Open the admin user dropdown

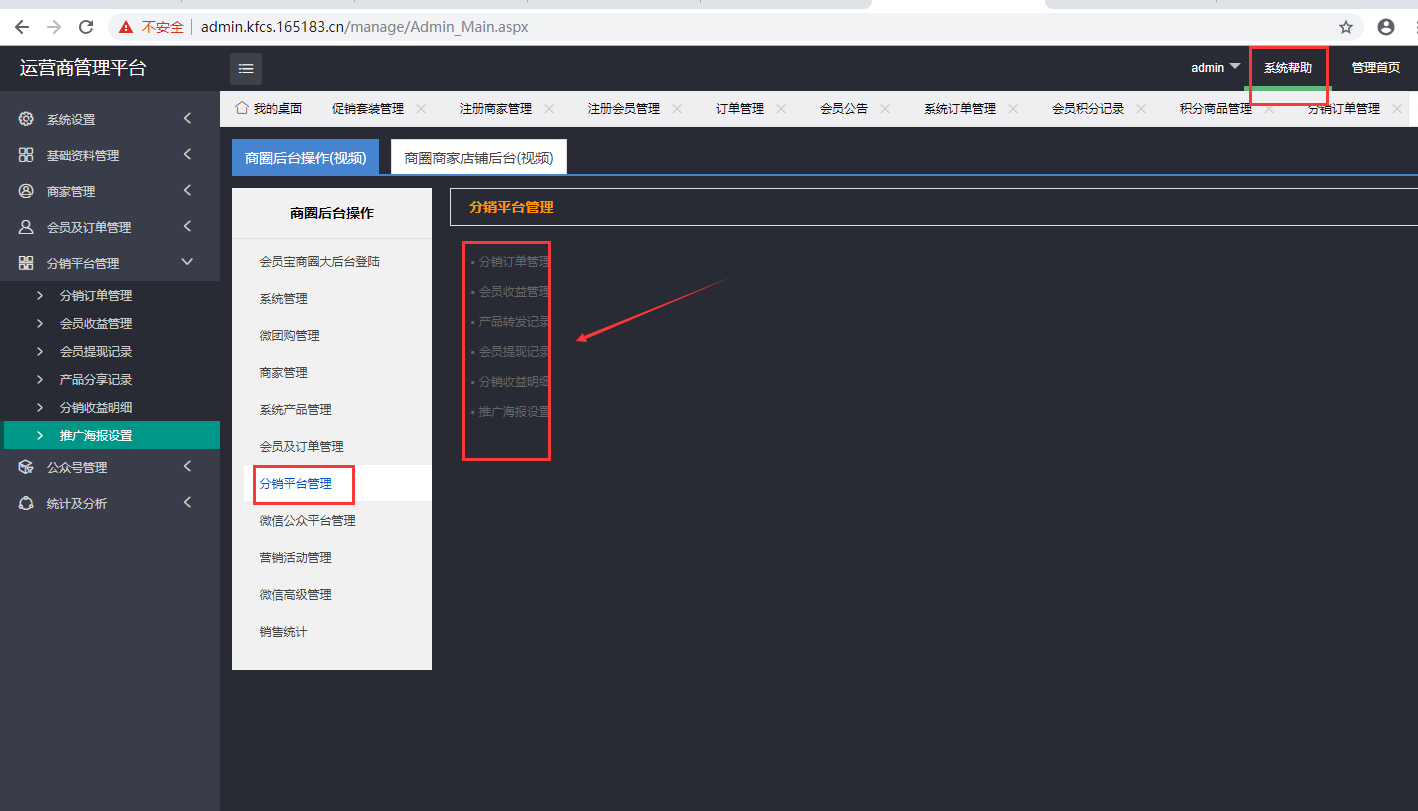(1215, 68)
